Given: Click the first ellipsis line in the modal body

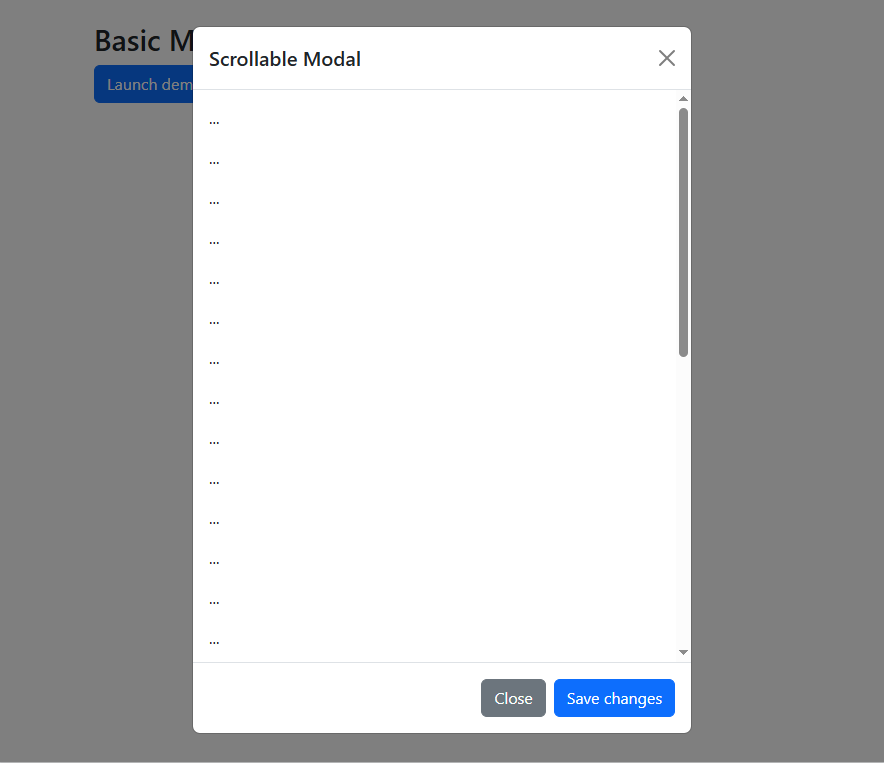Looking at the screenshot, I should click(214, 121).
